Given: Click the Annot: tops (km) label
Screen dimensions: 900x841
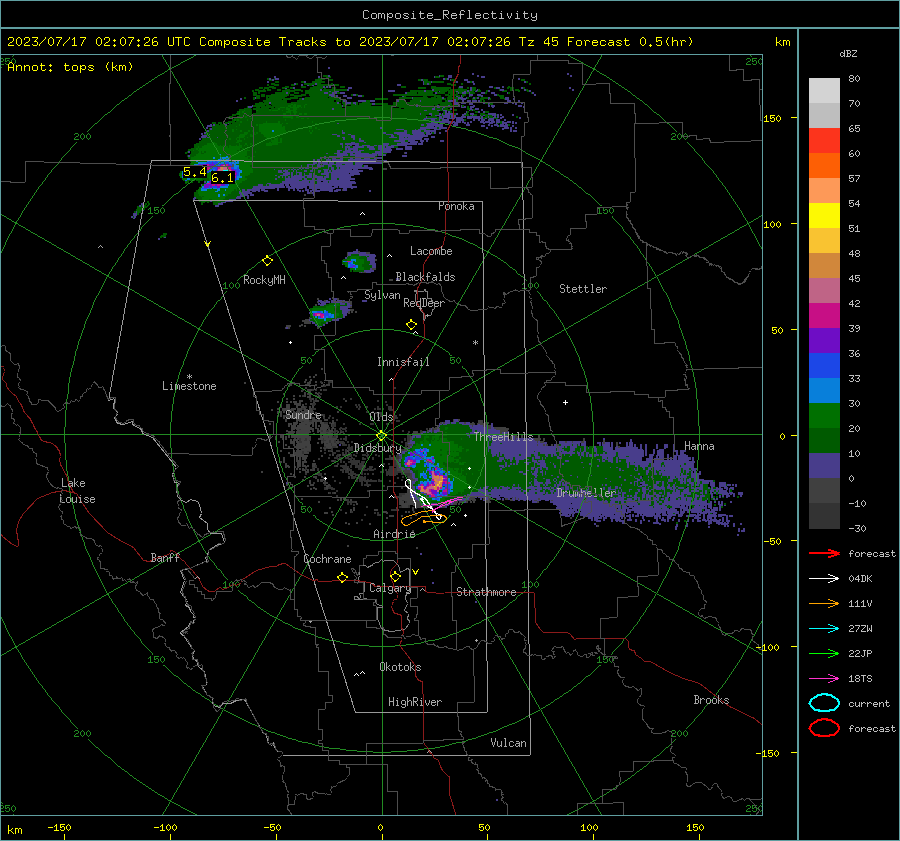Looking at the screenshot, I should [x=70, y=67].
